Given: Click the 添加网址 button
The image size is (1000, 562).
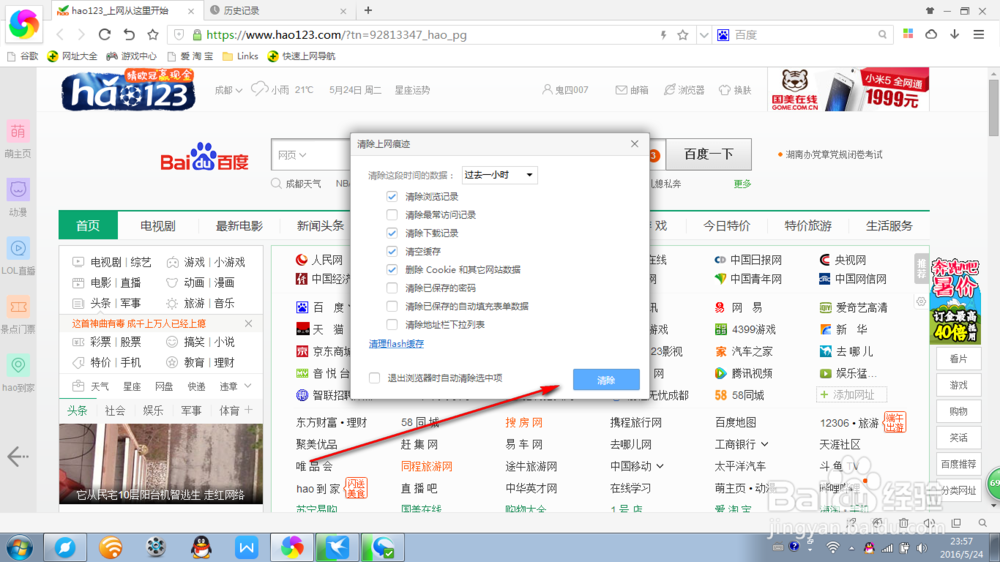Looking at the screenshot, I should pos(852,395).
